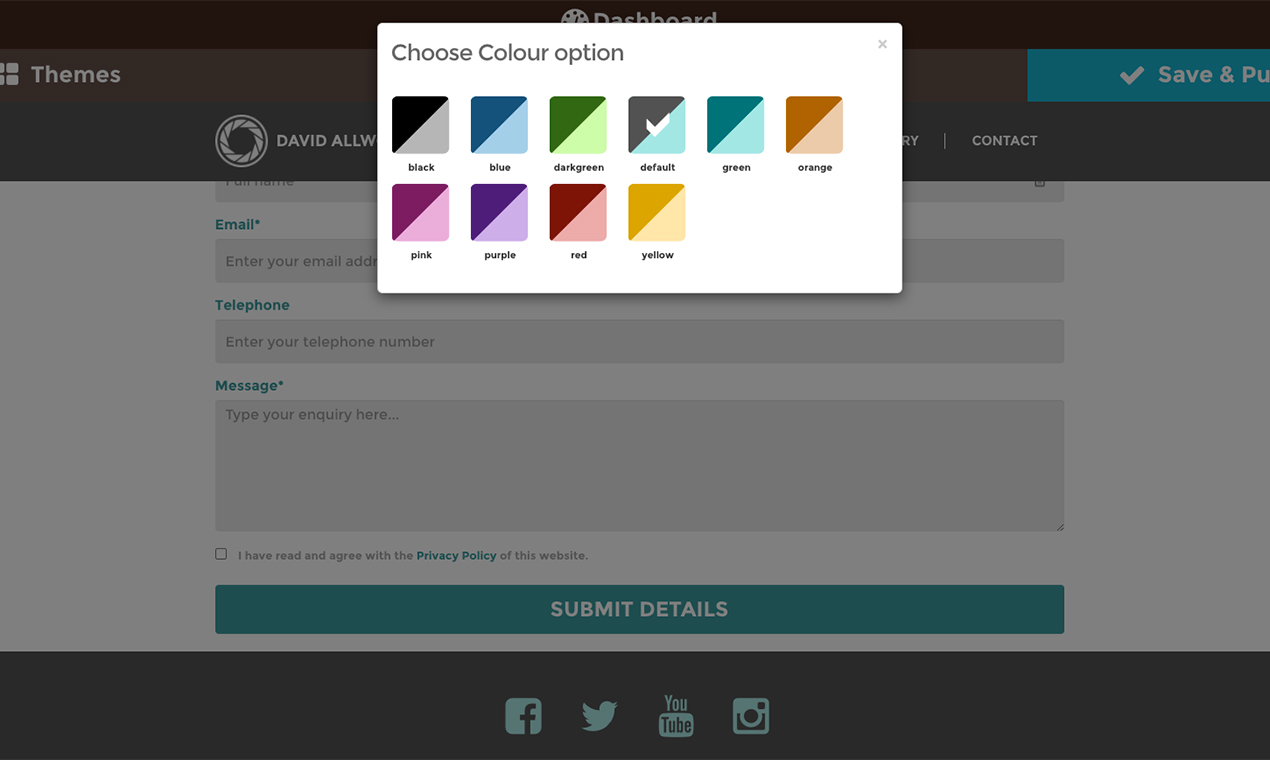Click the camera shutter logo icon
The height and width of the screenshot is (760, 1270).
coord(241,141)
